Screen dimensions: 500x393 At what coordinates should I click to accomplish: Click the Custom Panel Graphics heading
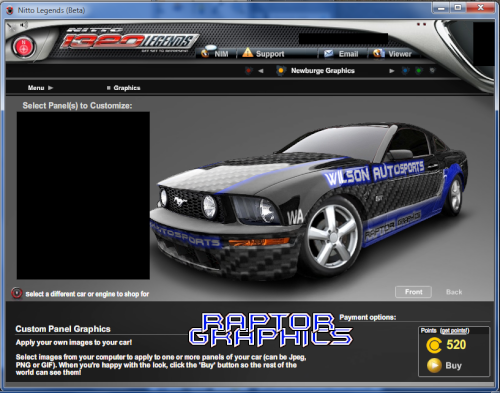click(63, 329)
